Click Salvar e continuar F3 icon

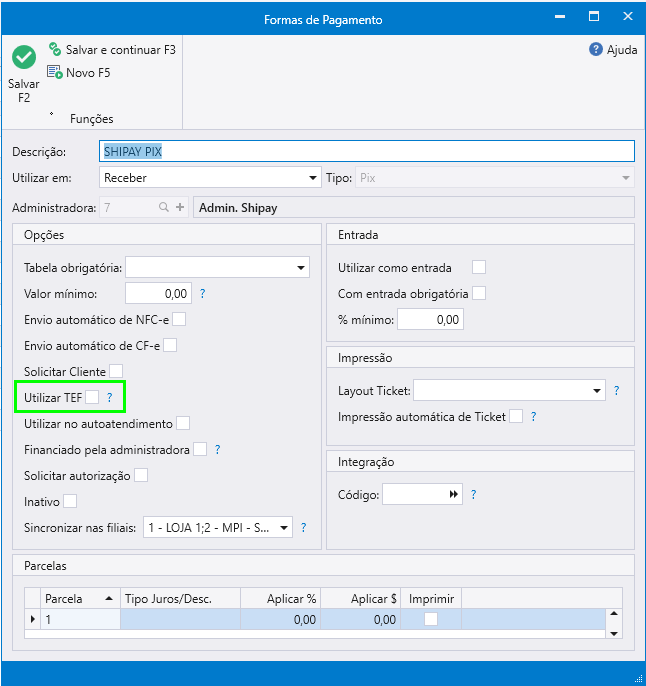(55, 49)
